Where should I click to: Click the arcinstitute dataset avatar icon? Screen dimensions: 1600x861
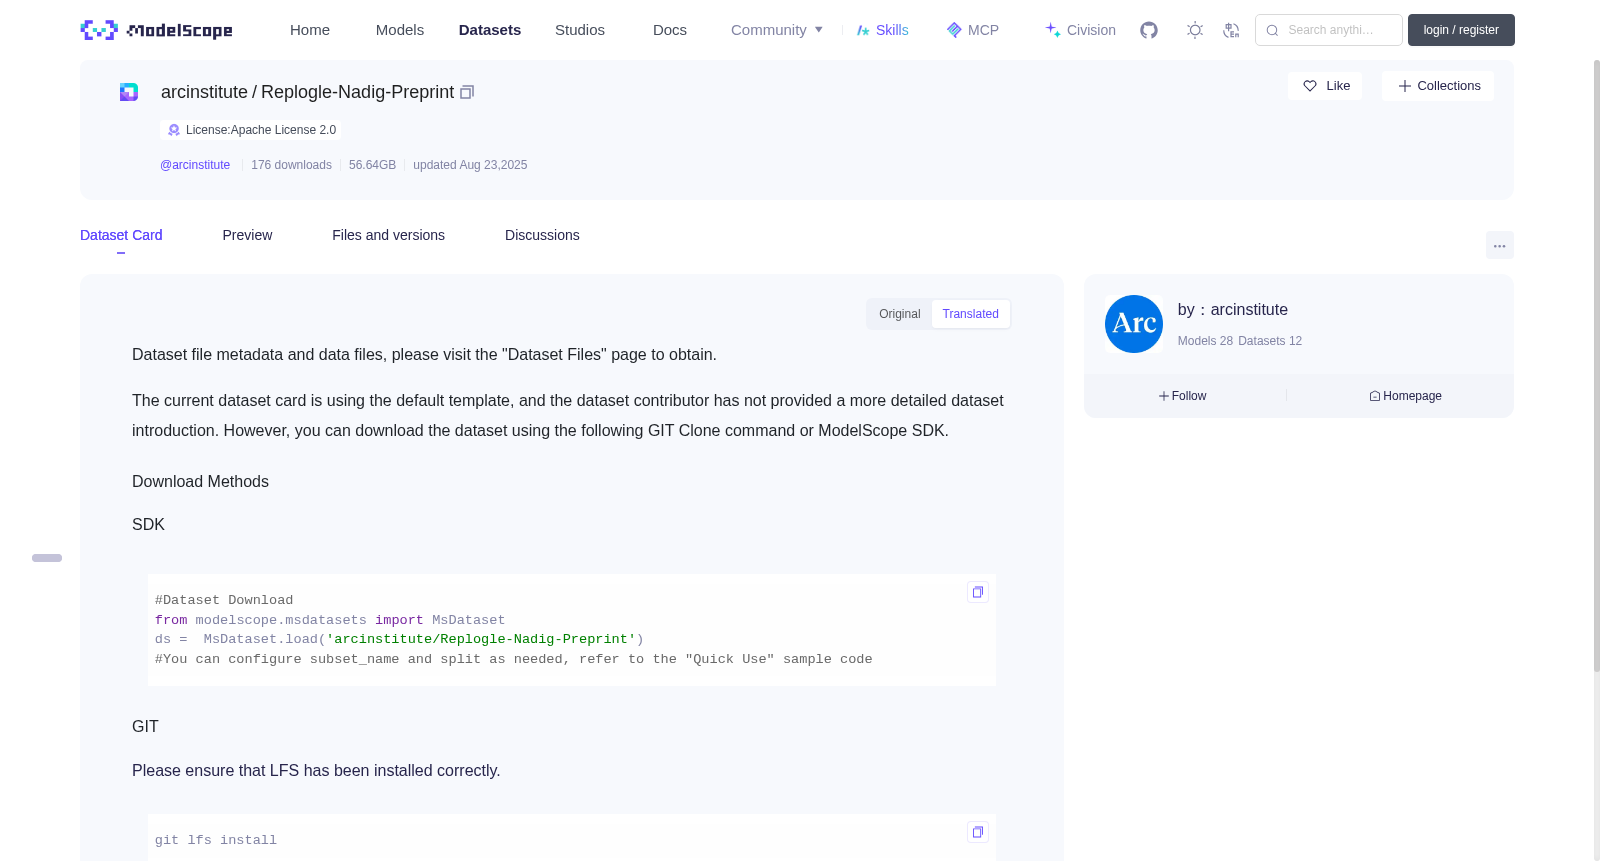point(129,92)
